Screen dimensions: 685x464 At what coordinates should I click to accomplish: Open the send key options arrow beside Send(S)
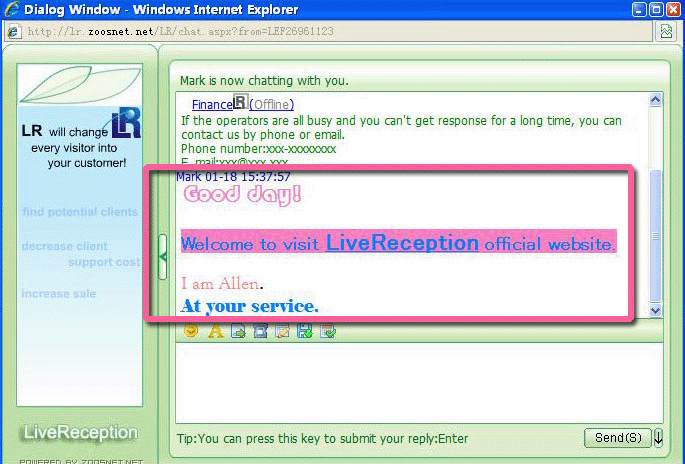pos(658,437)
